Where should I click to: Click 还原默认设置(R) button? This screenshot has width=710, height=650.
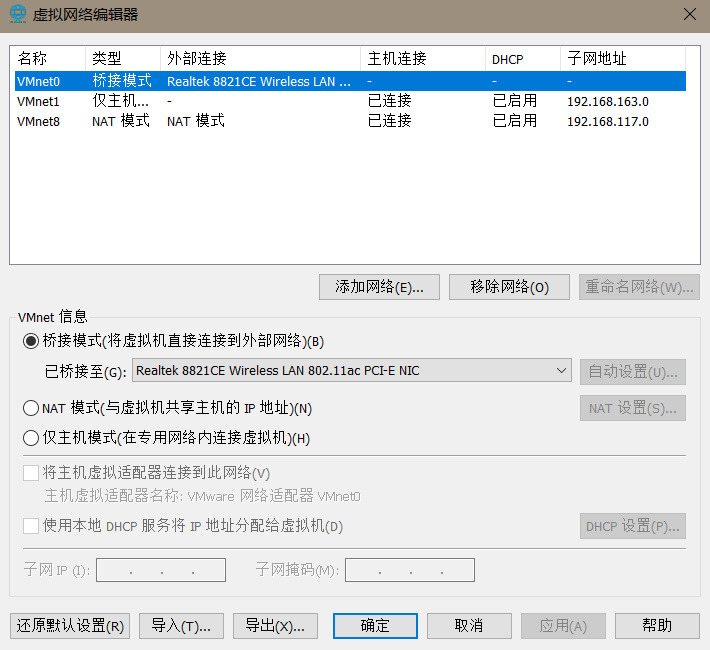click(70, 626)
